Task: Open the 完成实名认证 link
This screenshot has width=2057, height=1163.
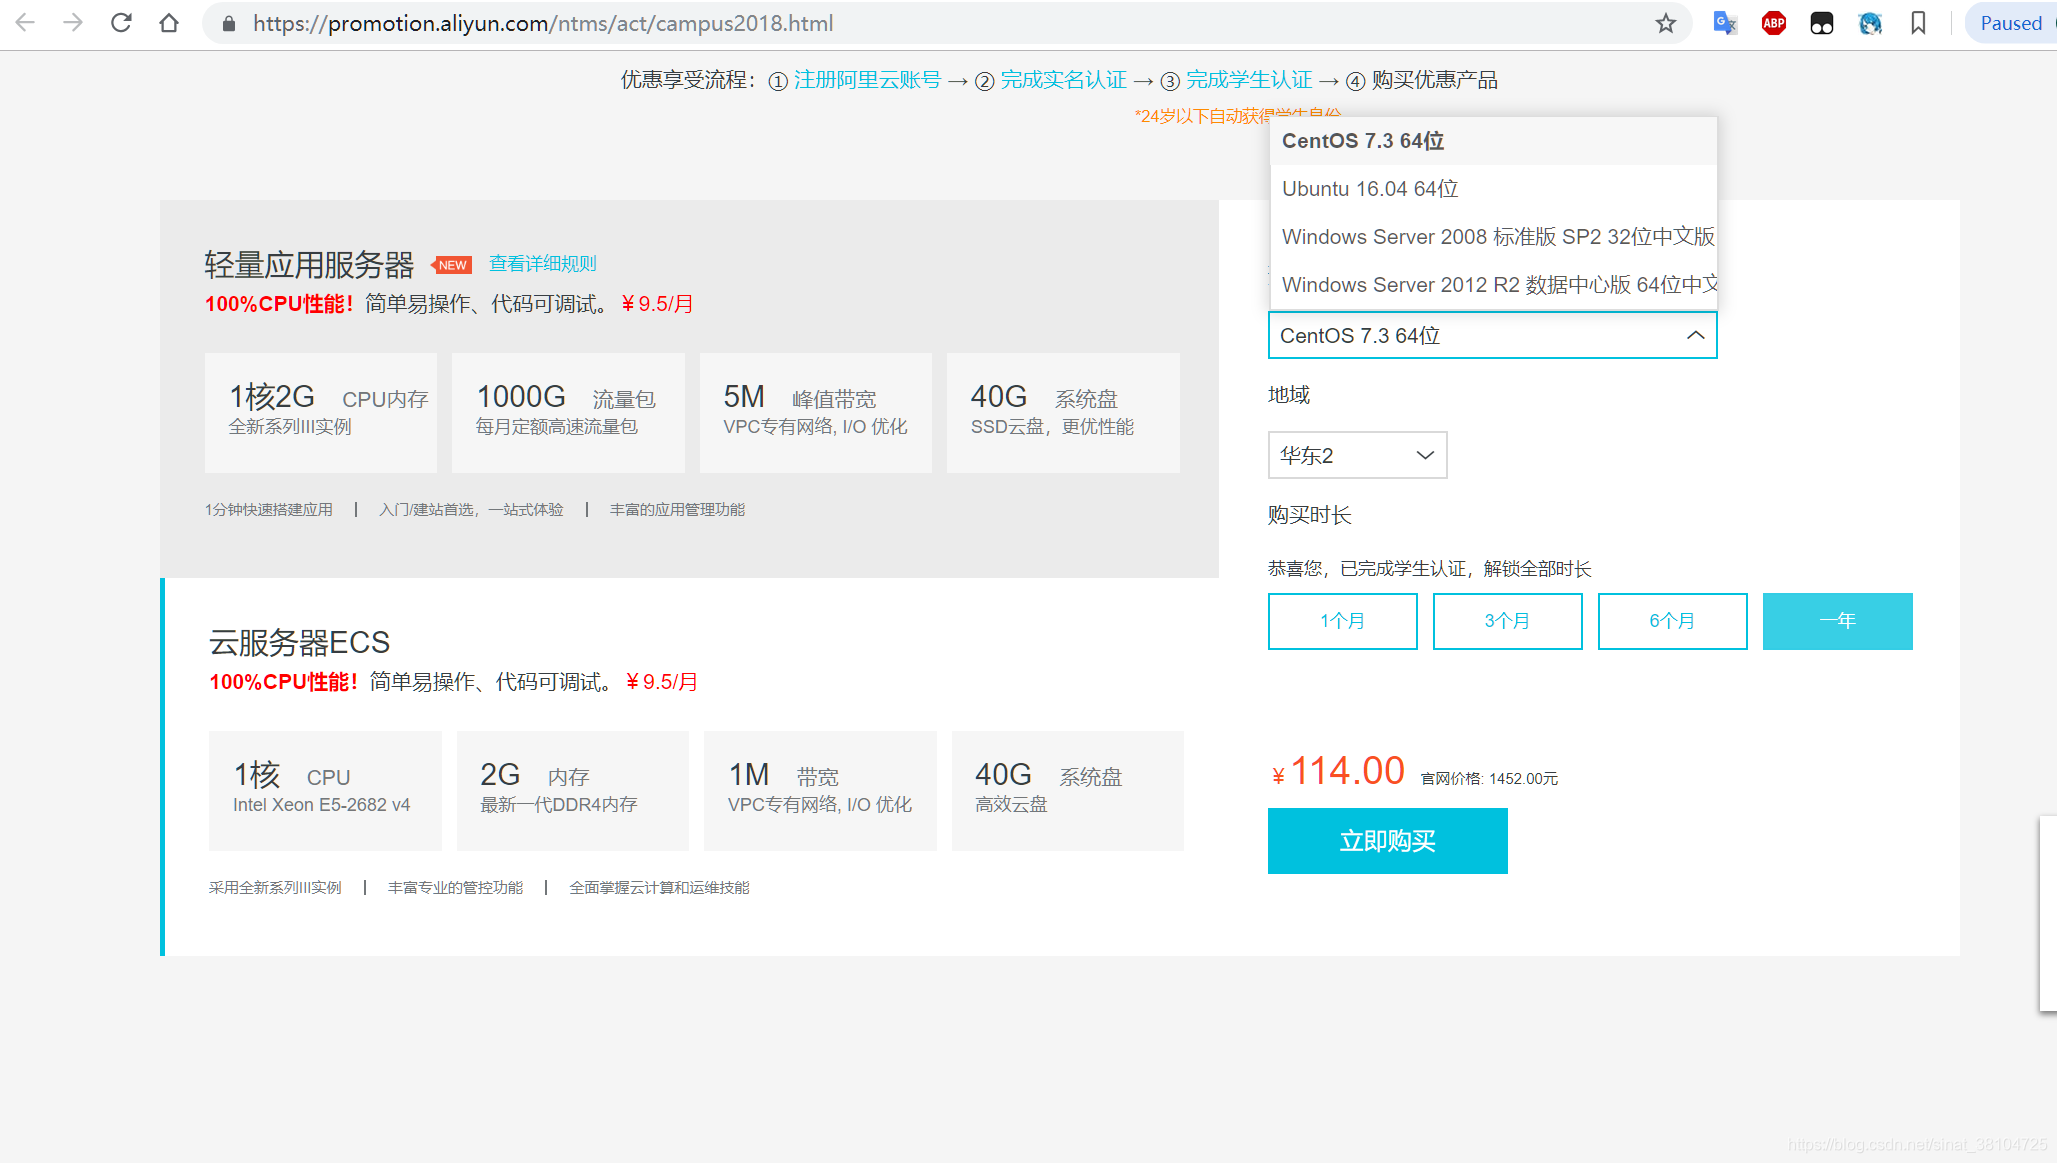Action: point(1063,80)
